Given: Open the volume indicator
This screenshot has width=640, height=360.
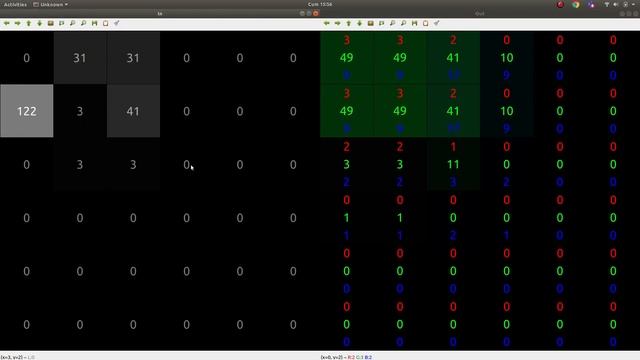Looking at the screenshot, I should pyautogui.click(x=616, y=4).
